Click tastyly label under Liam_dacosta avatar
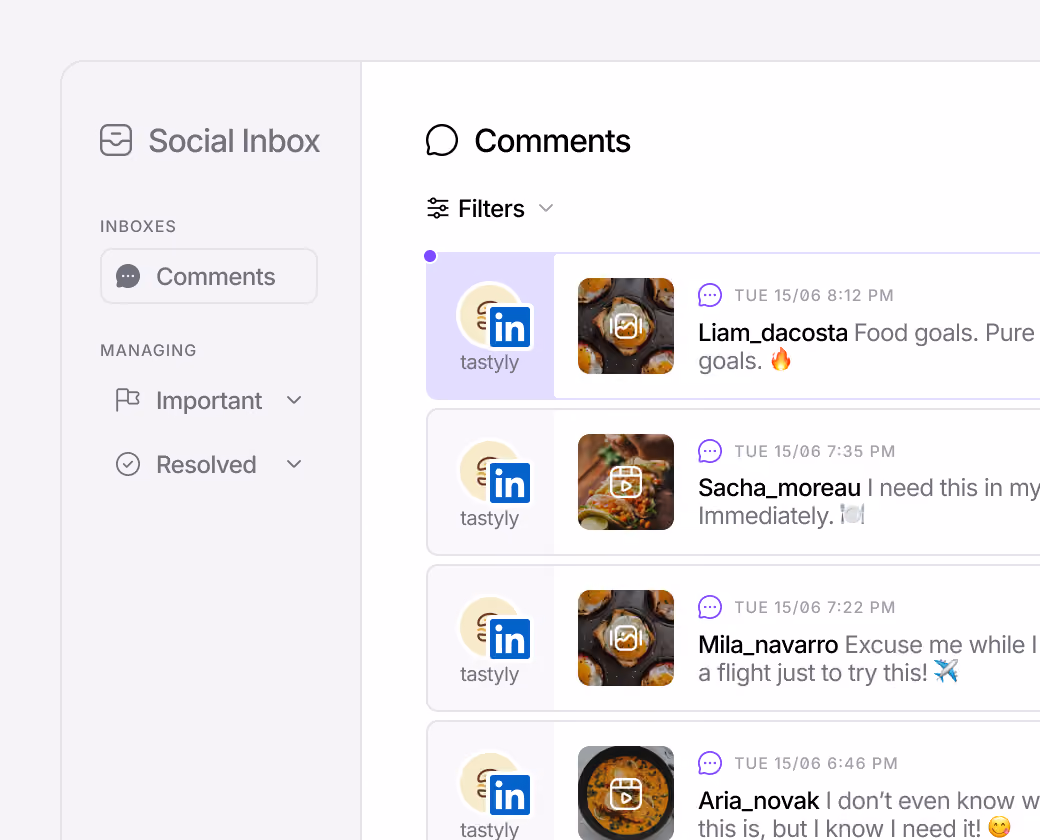 coord(489,363)
